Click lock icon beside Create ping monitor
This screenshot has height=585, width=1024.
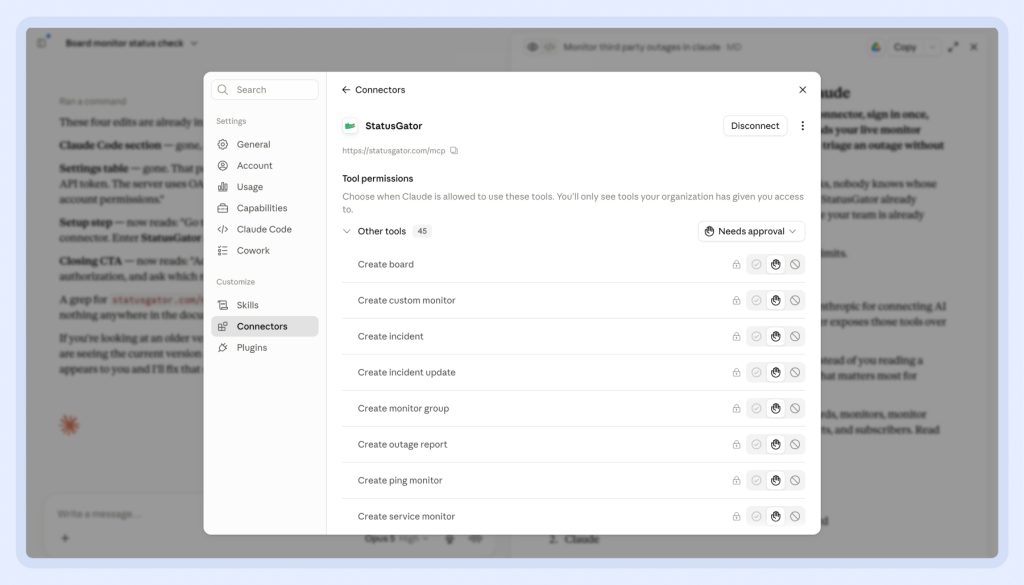click(736, 481)
